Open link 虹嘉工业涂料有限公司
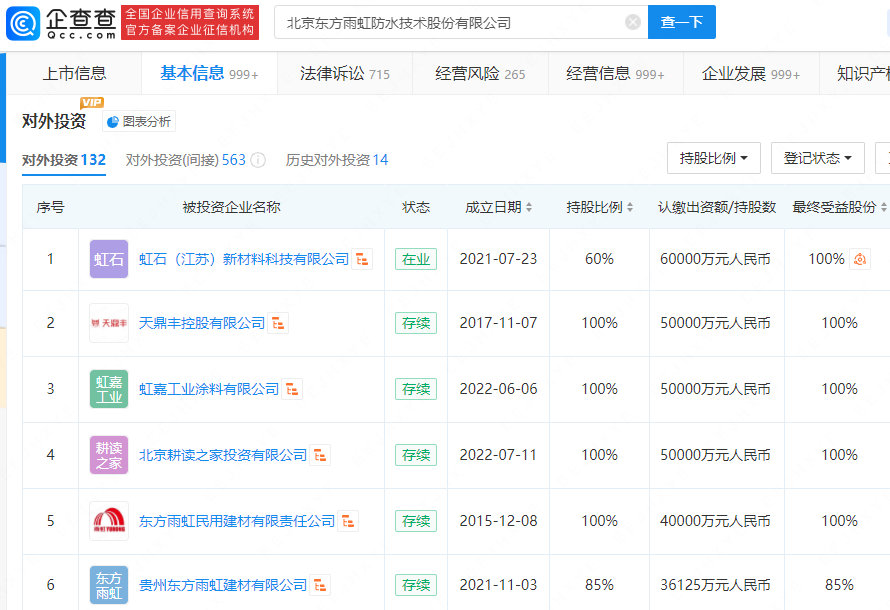Image resolution: width=890 pixels, height=610 pixels. (x=209, y=389)
